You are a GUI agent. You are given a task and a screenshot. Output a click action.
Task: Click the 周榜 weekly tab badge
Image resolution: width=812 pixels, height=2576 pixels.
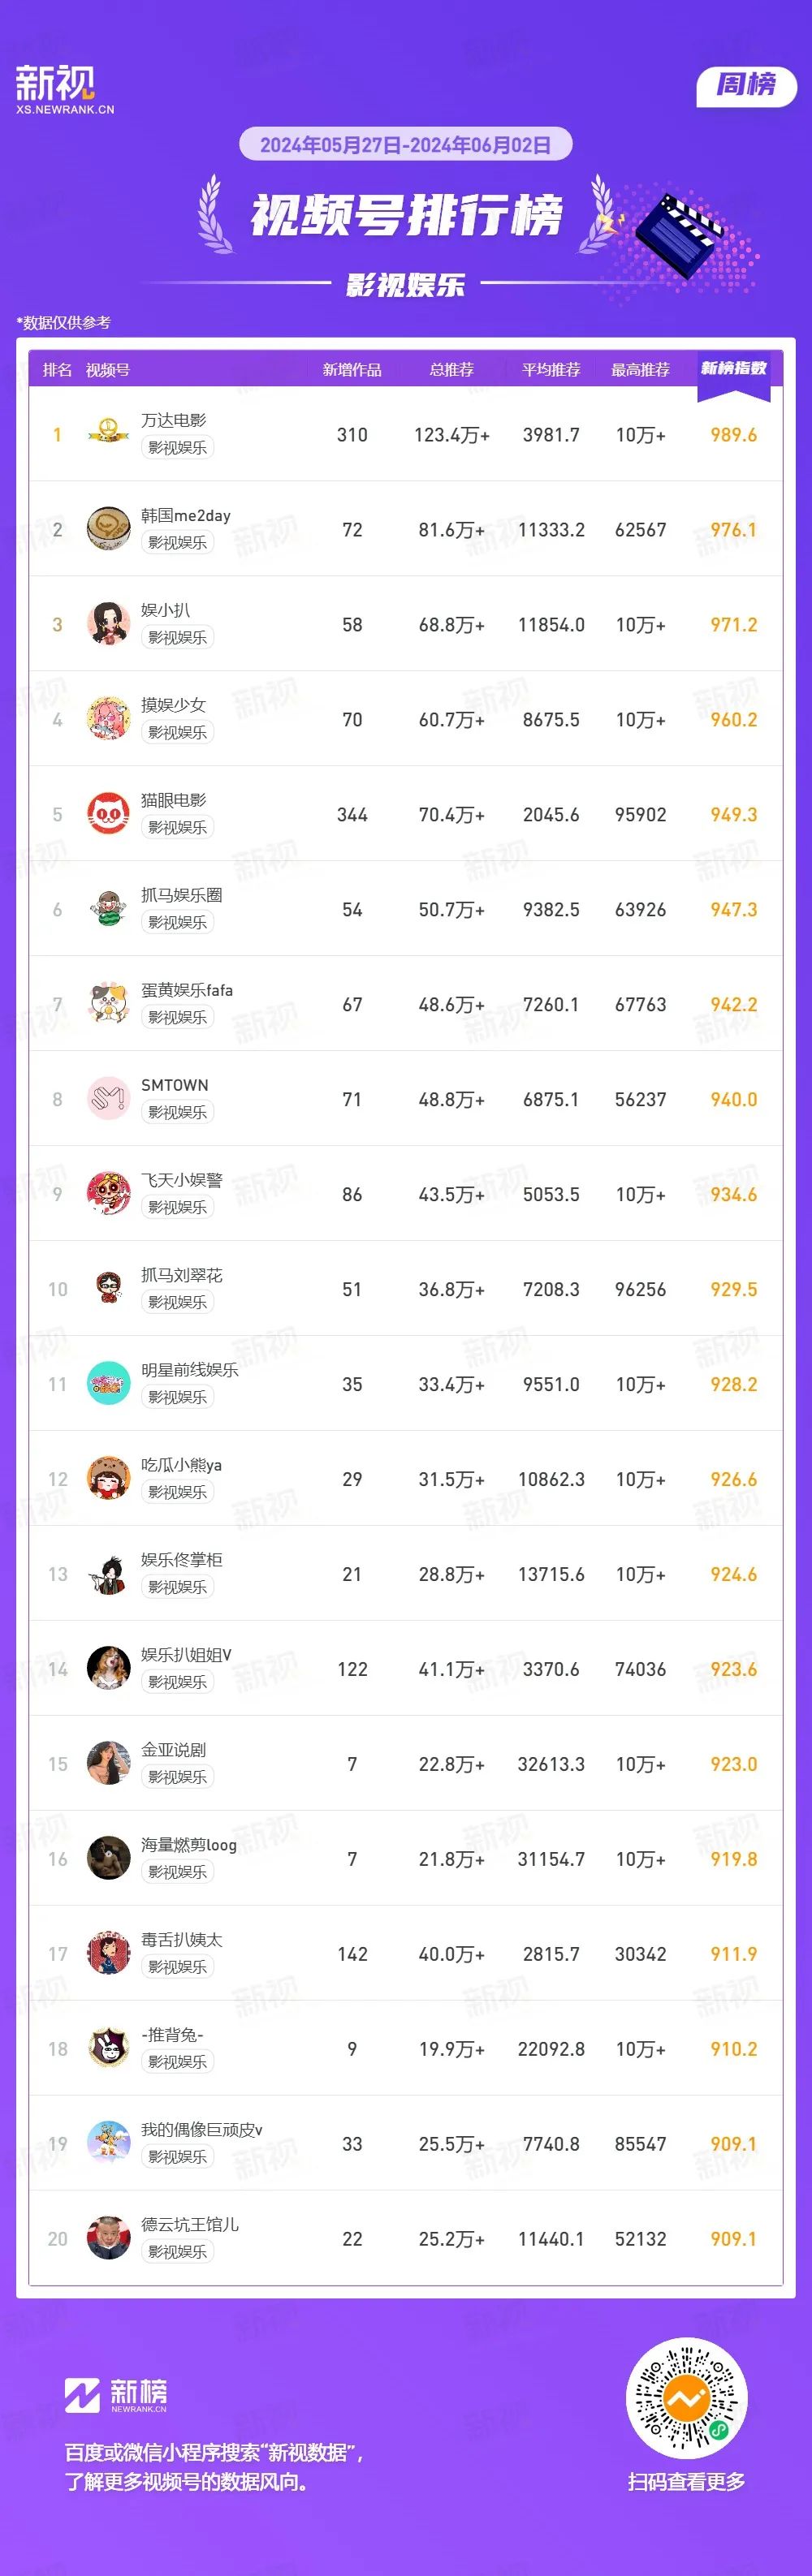746,86
